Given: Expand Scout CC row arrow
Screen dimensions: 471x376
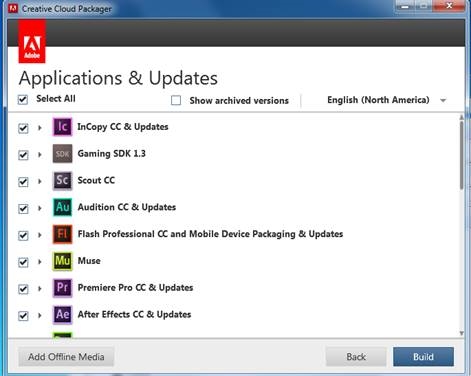Looking at the screenshot, I should [x=40, y=181].
